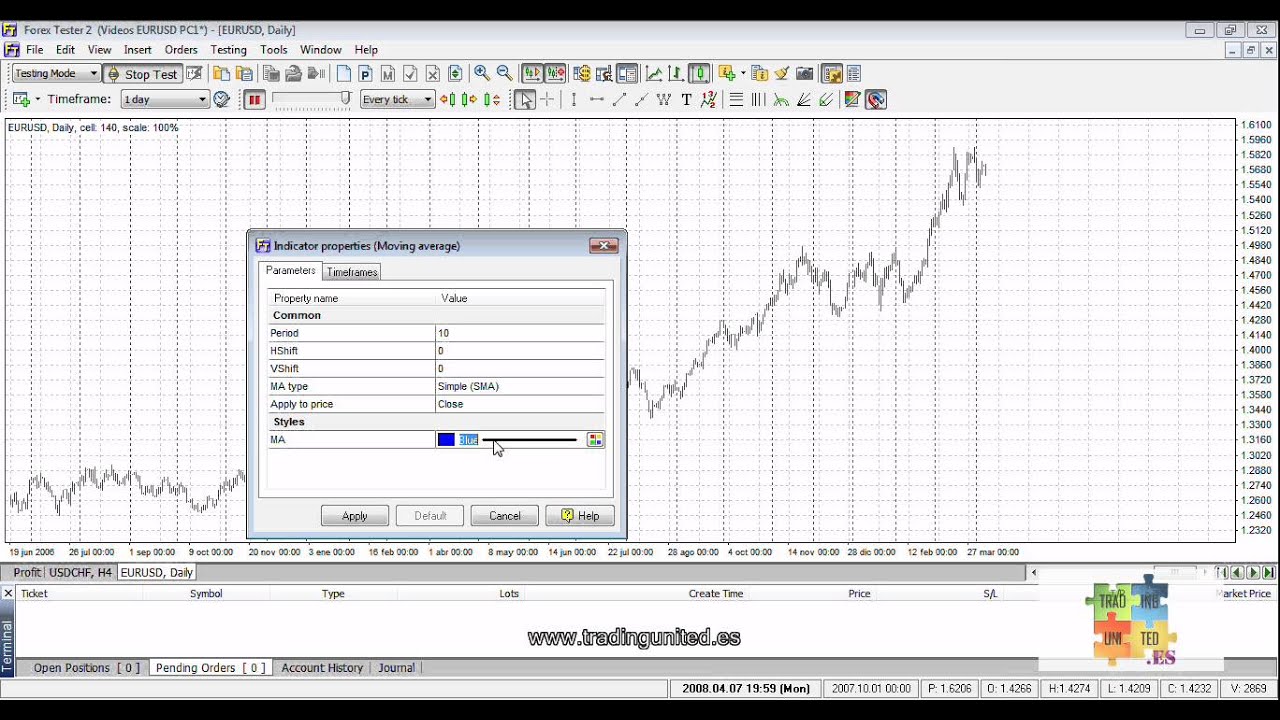This screenshot has width=1280, height=720.
Task: Click the Apply to price Close value
Action: tap(520, 404)
